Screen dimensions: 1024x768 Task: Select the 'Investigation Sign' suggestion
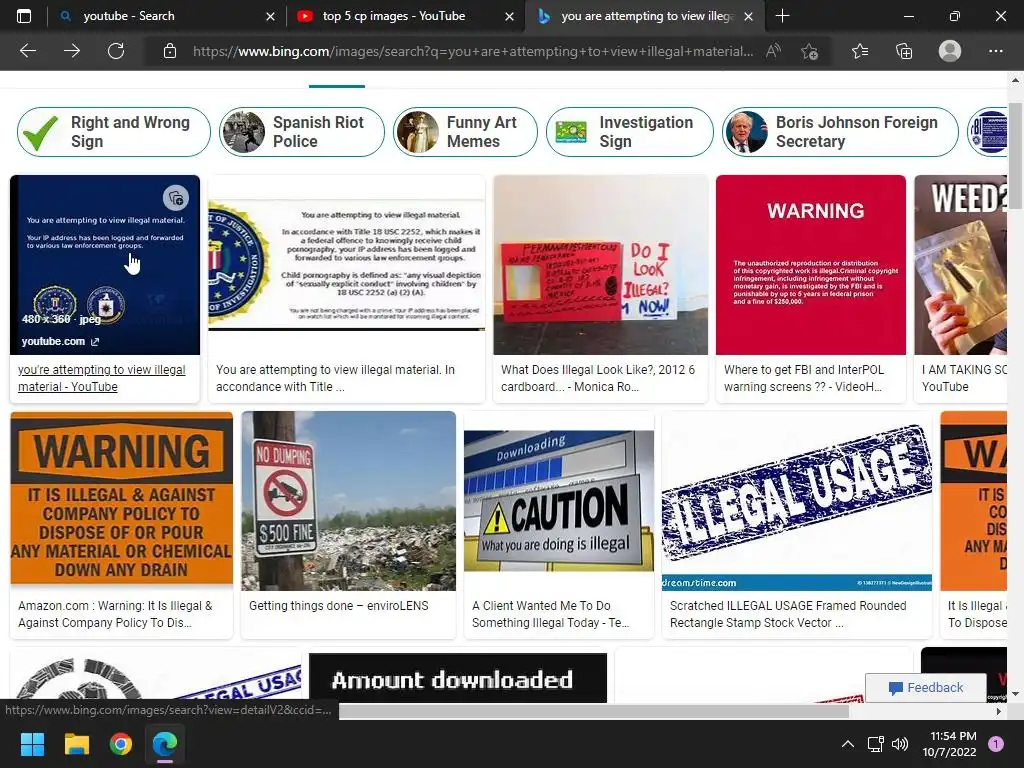tap(630, 132)
